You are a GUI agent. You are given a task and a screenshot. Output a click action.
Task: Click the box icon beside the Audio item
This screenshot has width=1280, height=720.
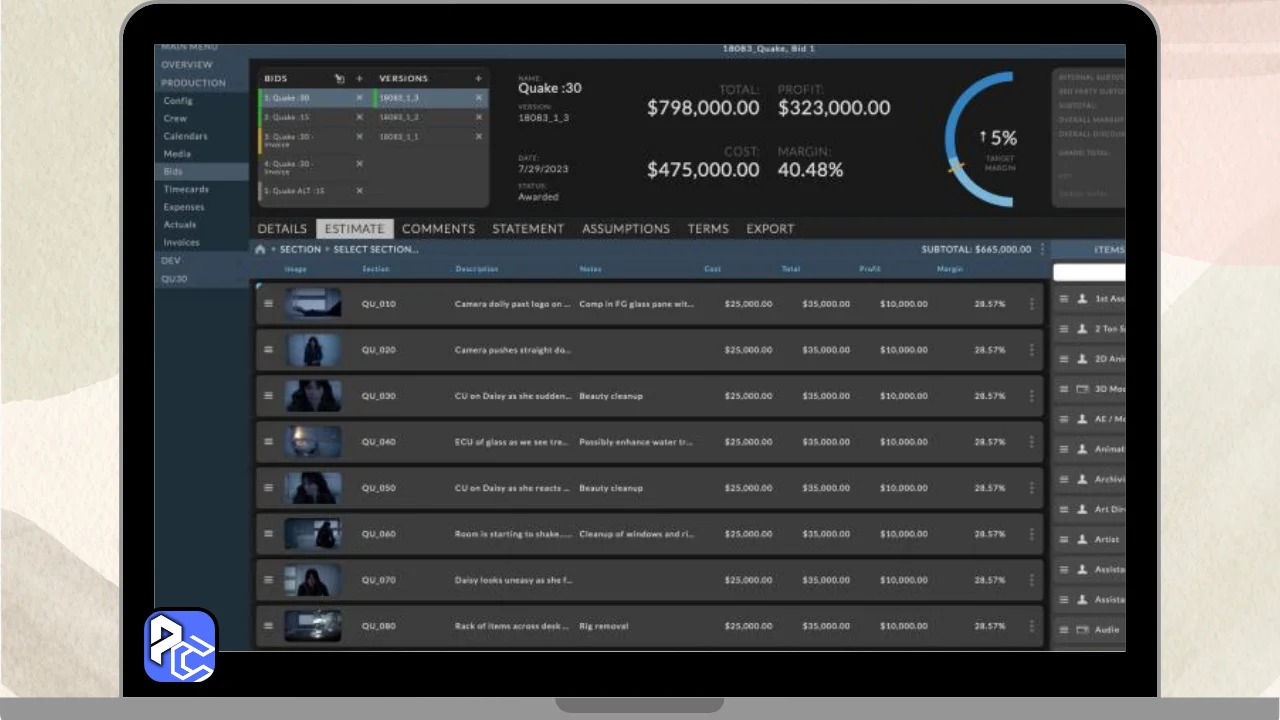1082,630
